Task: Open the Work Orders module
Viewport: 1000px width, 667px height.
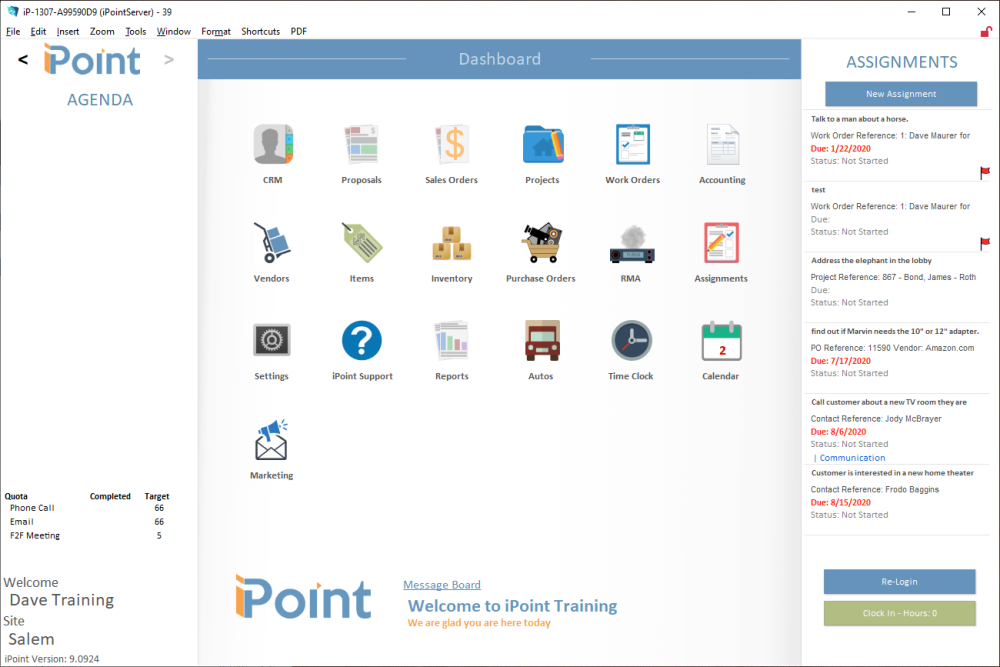Action: click(631, 143)
